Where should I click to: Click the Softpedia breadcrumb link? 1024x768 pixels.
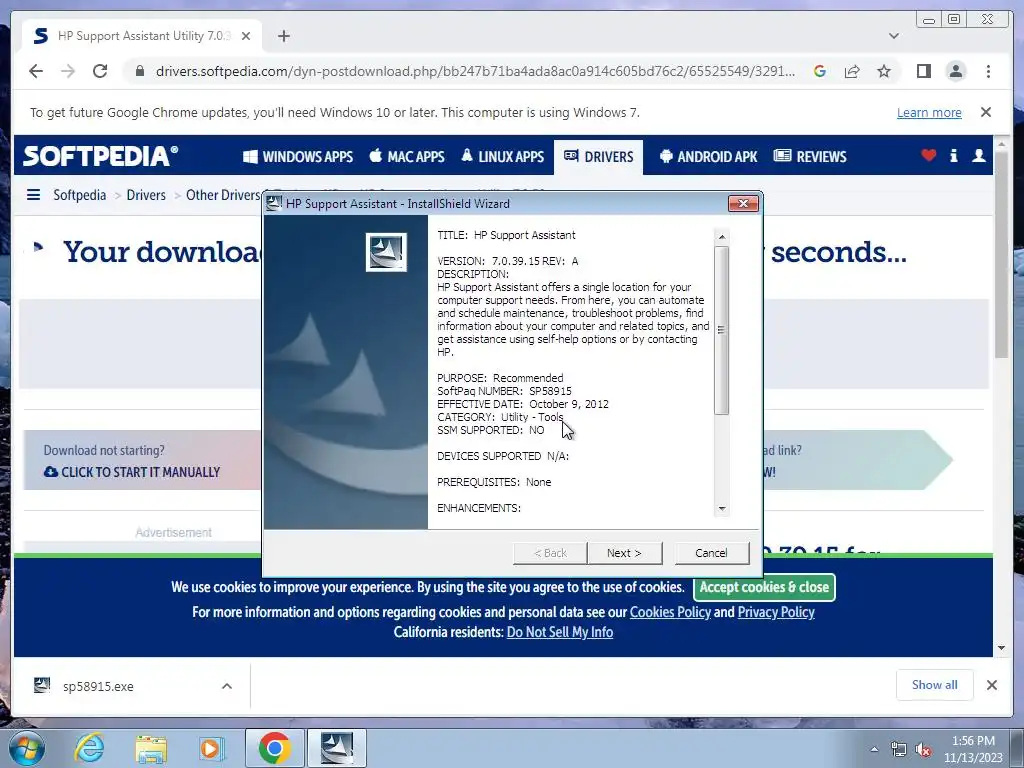click(x=80, y=195)
